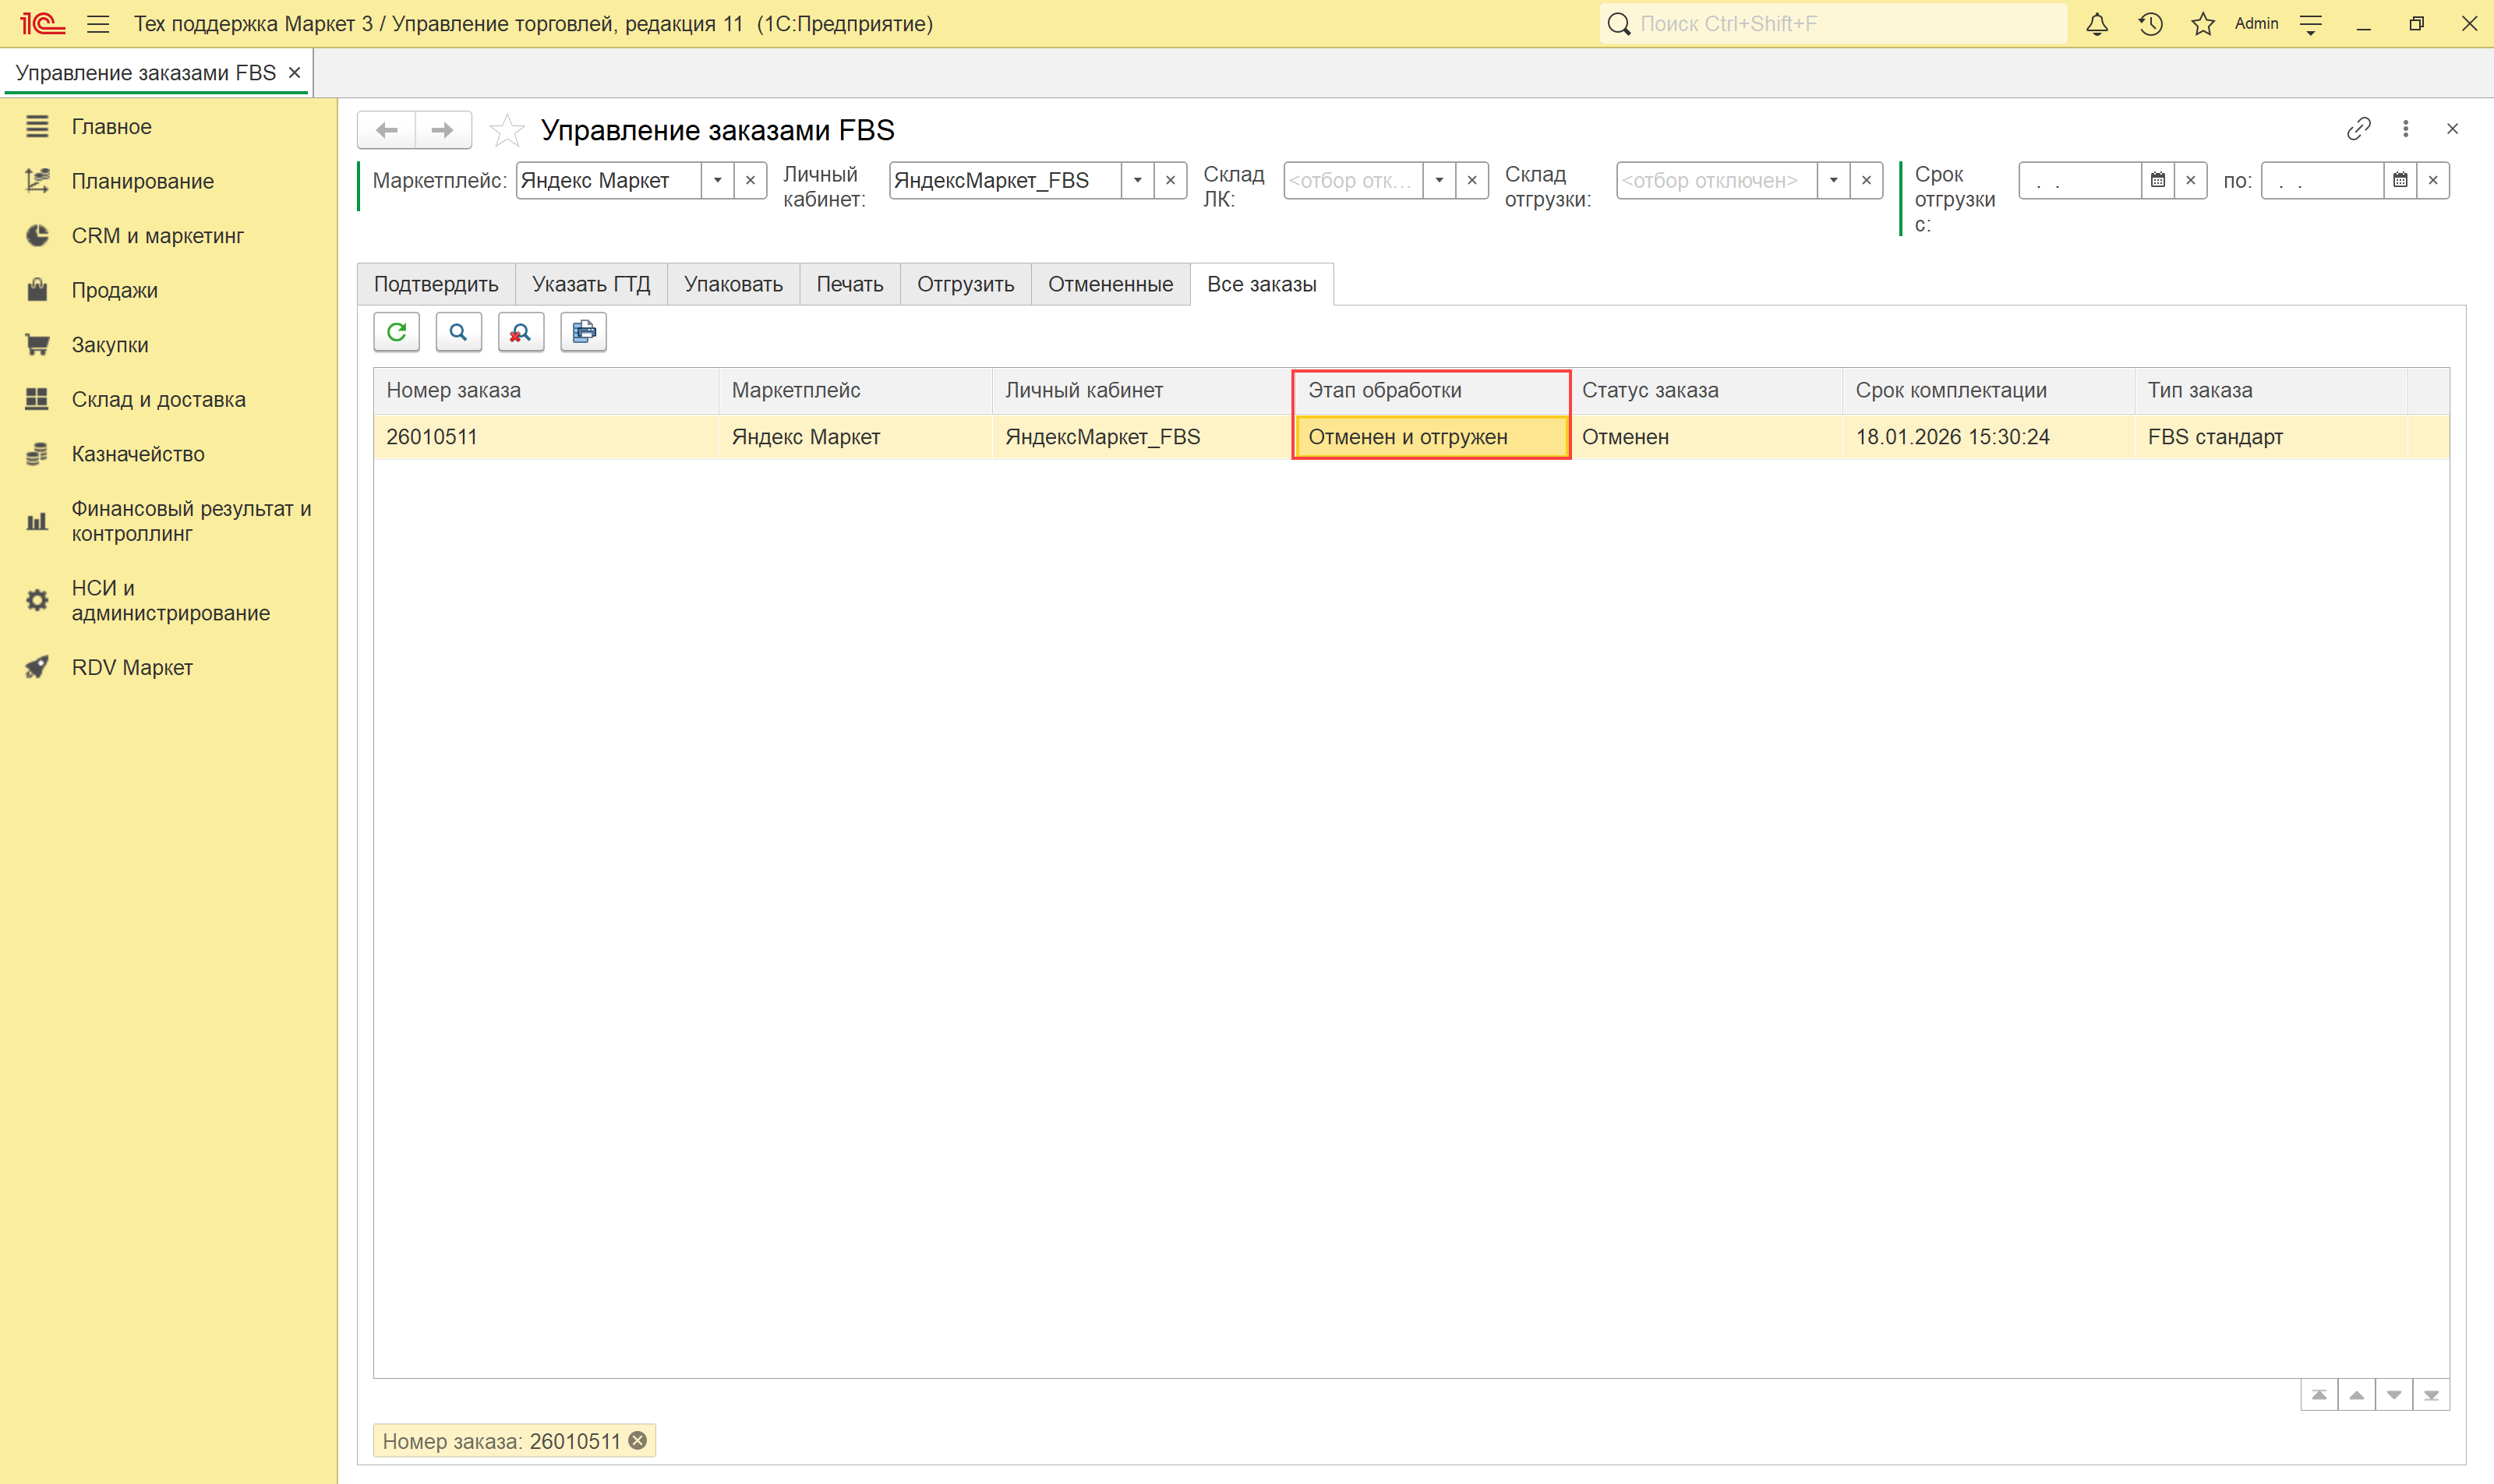Switch to the Отмененные tab
Screen dimensions: 2494x1484
pyautogui.click(x=1109, y=284)
